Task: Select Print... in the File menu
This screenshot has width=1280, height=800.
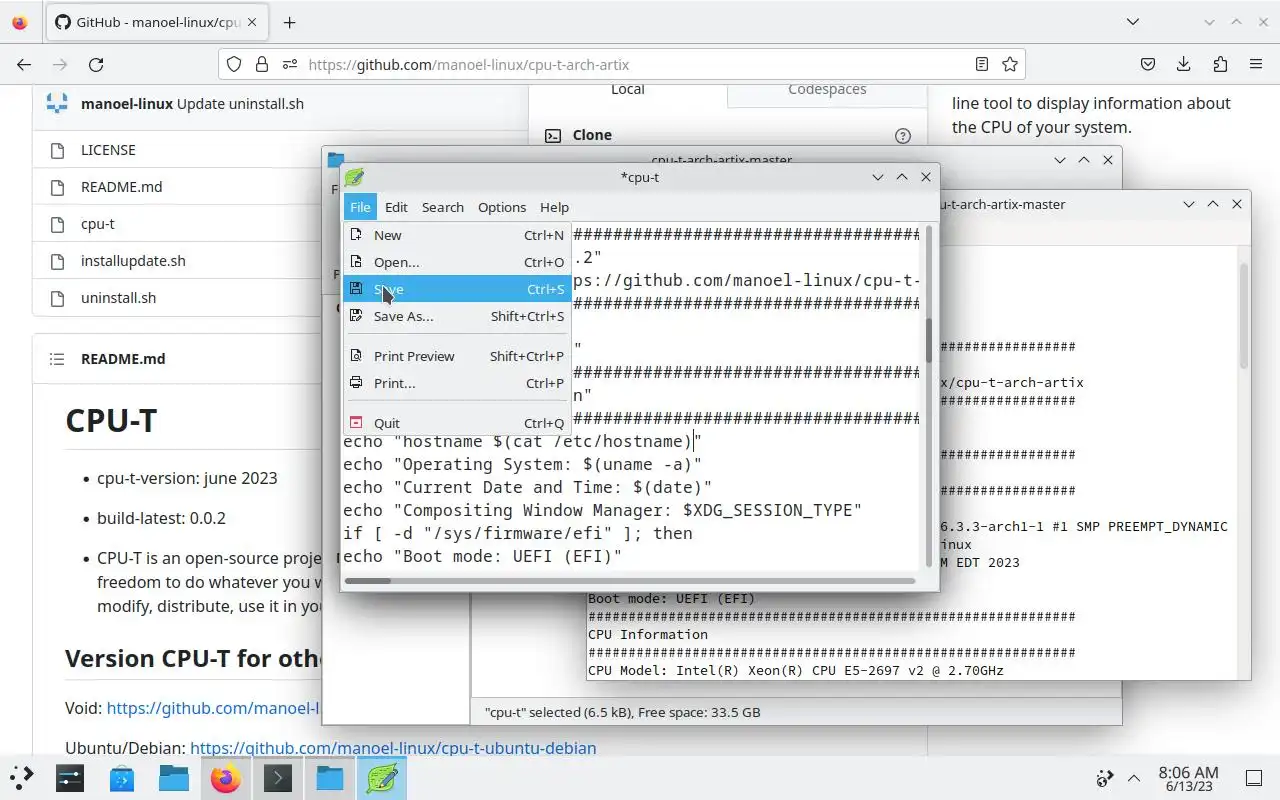Action: pyautogui.click(x=457, y=383)
